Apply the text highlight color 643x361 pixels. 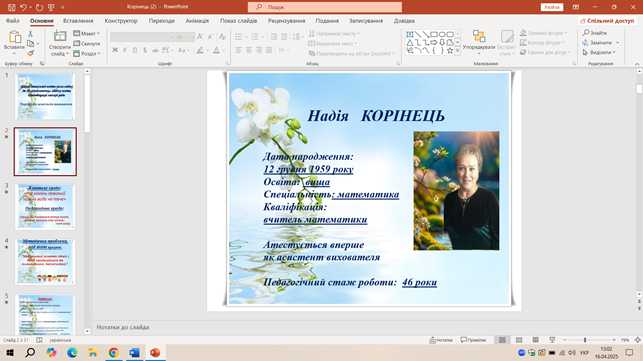[x=200, y=50]
